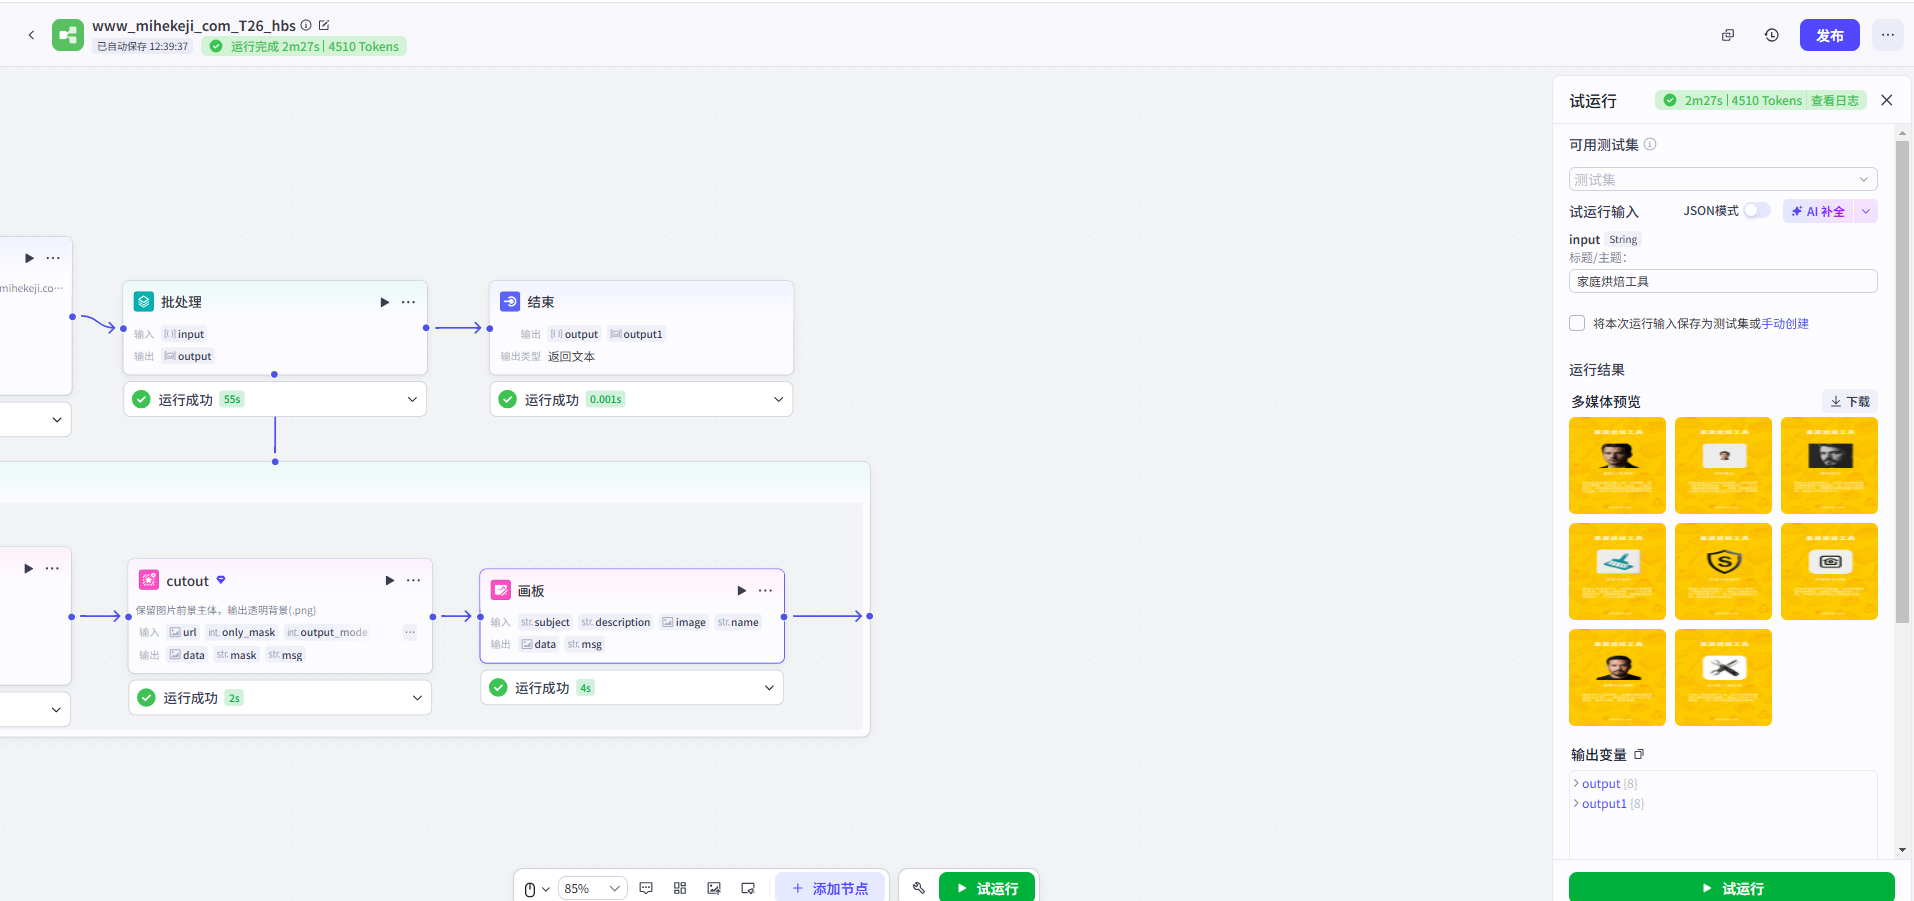Image resolution: width=1914 pixels, height=901 pixels.
Task: Open the 85% zoom level dropdown
Action: pos(592,888)
